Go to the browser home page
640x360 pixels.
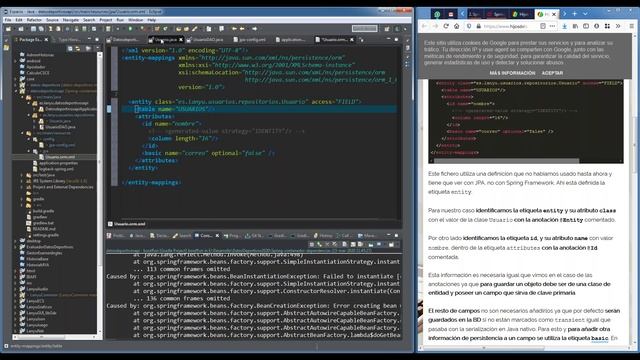[456, 26]
